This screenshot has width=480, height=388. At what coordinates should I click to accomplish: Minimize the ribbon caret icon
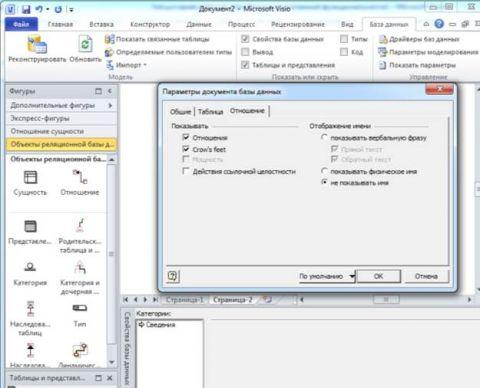click(x=426, y=24)
